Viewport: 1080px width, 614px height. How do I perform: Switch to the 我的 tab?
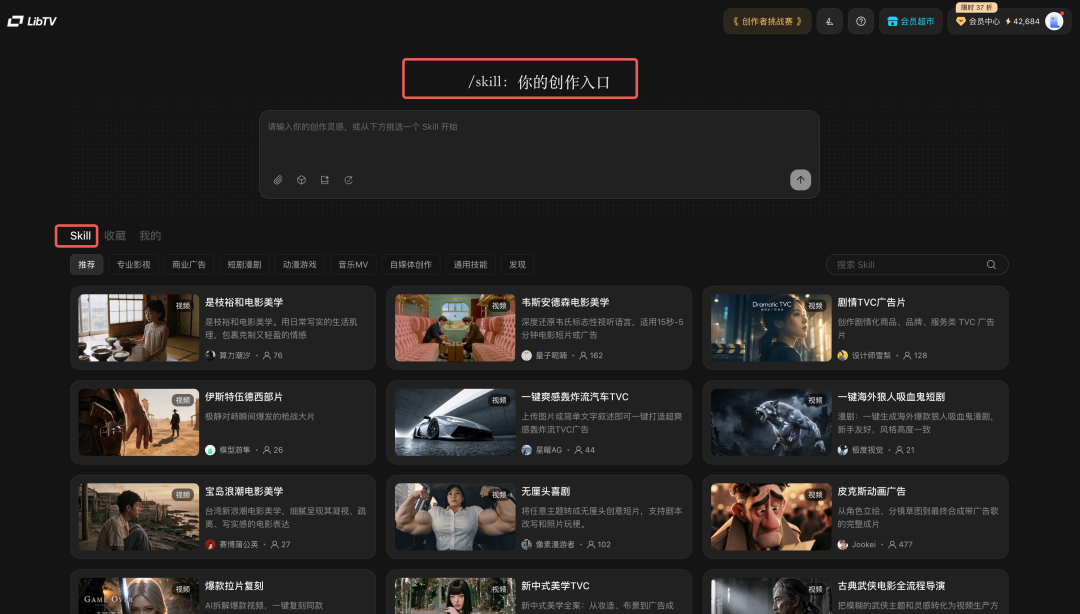point(150,236)
